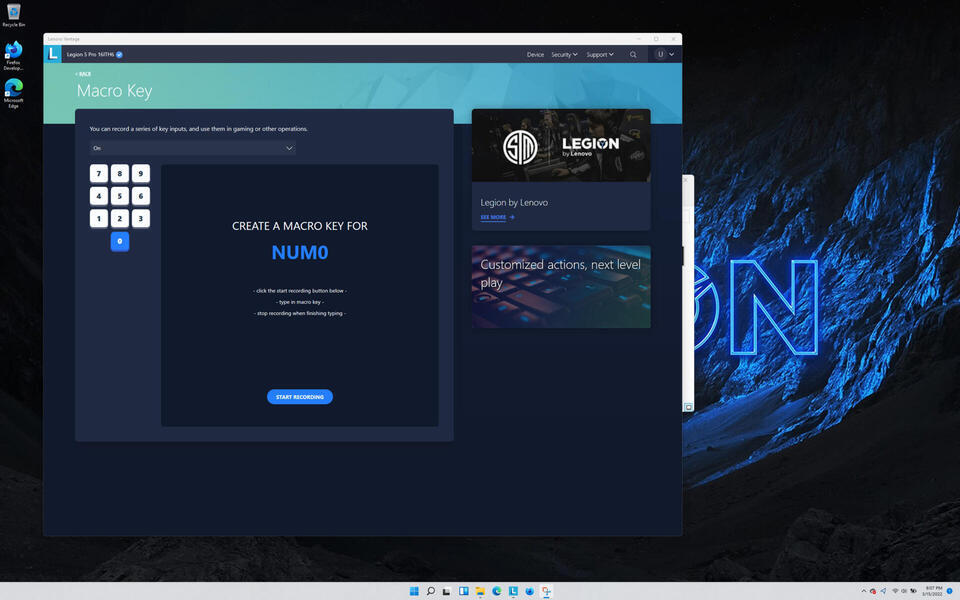Image resolution: width=960 pixels, height=600 pixels.
Task: Click the Macro Key page title
Action: [114, 91]
